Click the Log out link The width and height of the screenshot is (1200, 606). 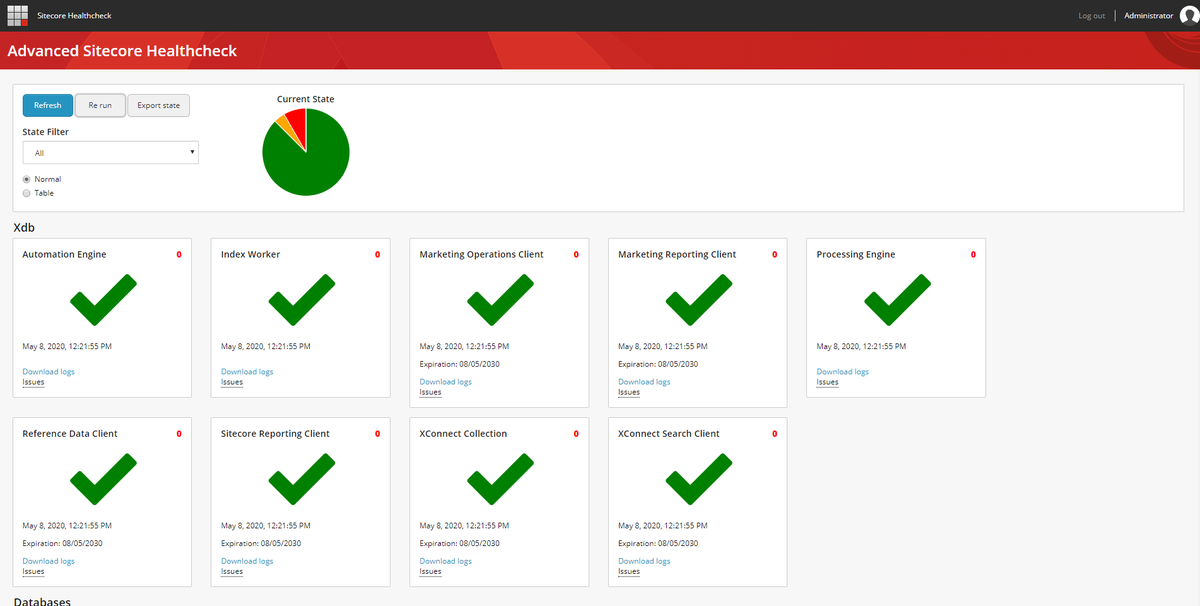pos(1092,16)
